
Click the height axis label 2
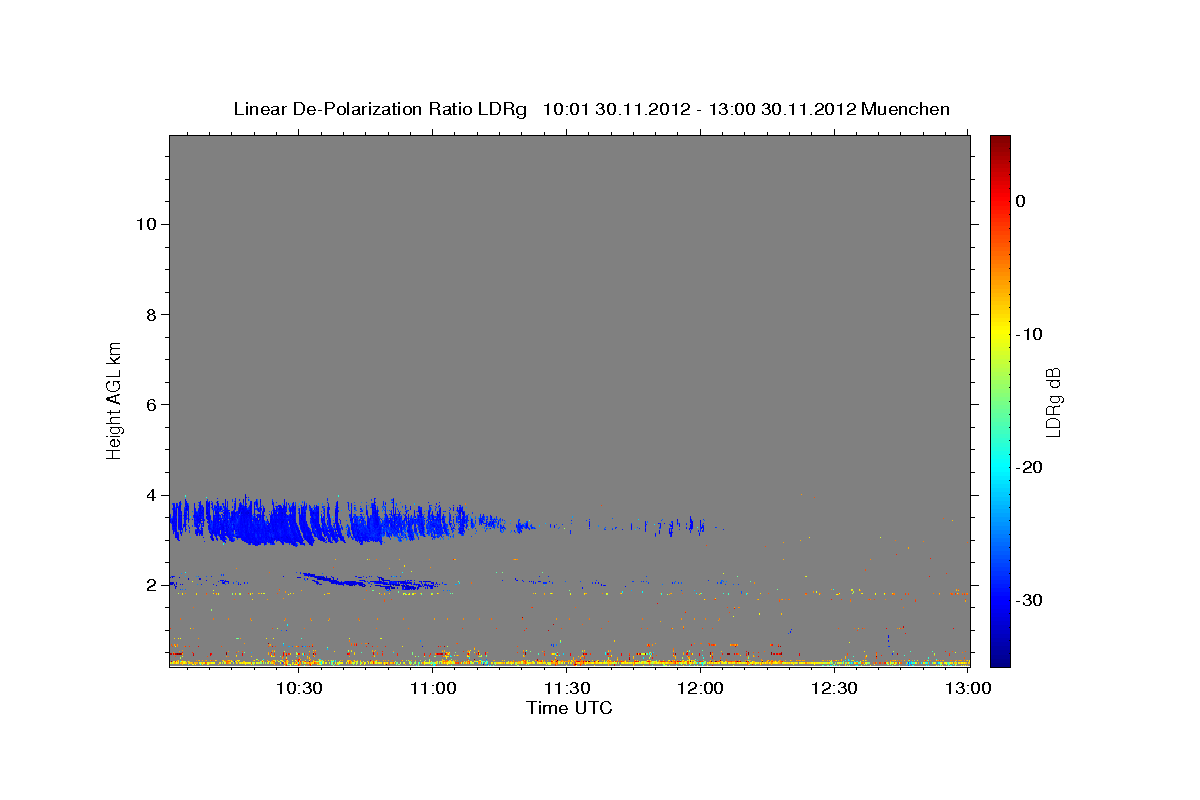coord(151,585)
